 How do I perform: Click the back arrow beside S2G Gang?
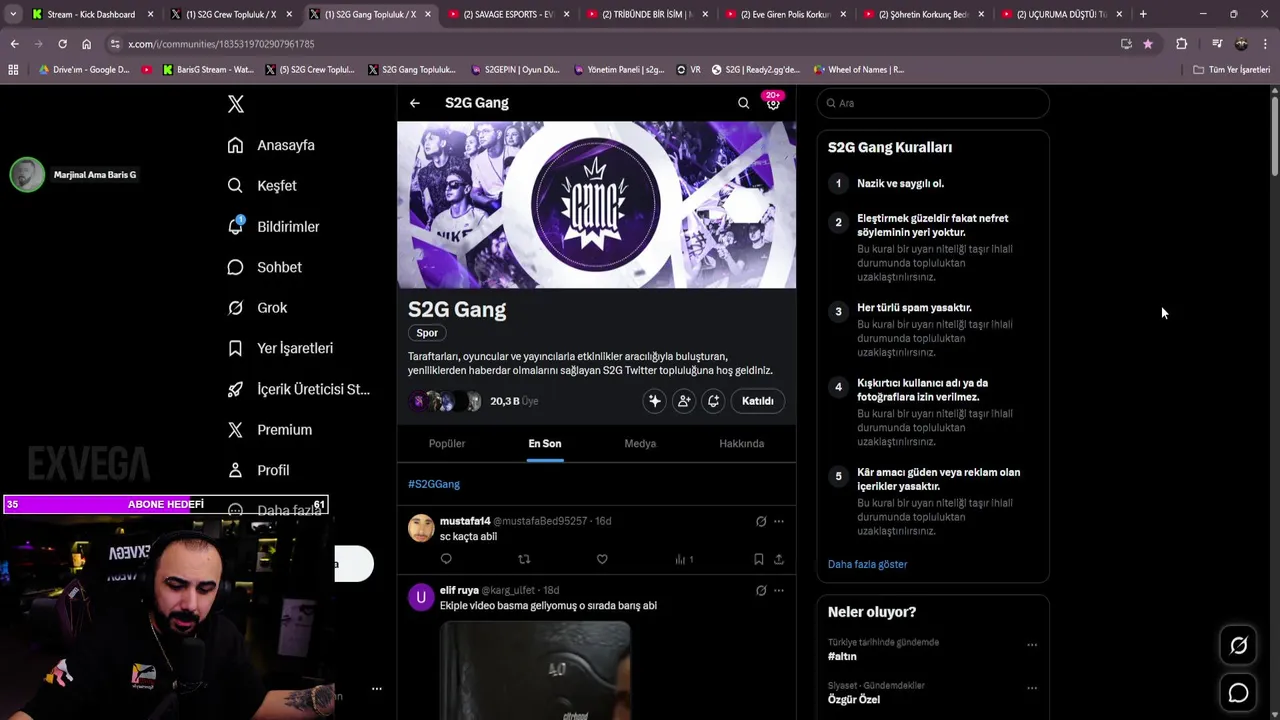point(414,103)
